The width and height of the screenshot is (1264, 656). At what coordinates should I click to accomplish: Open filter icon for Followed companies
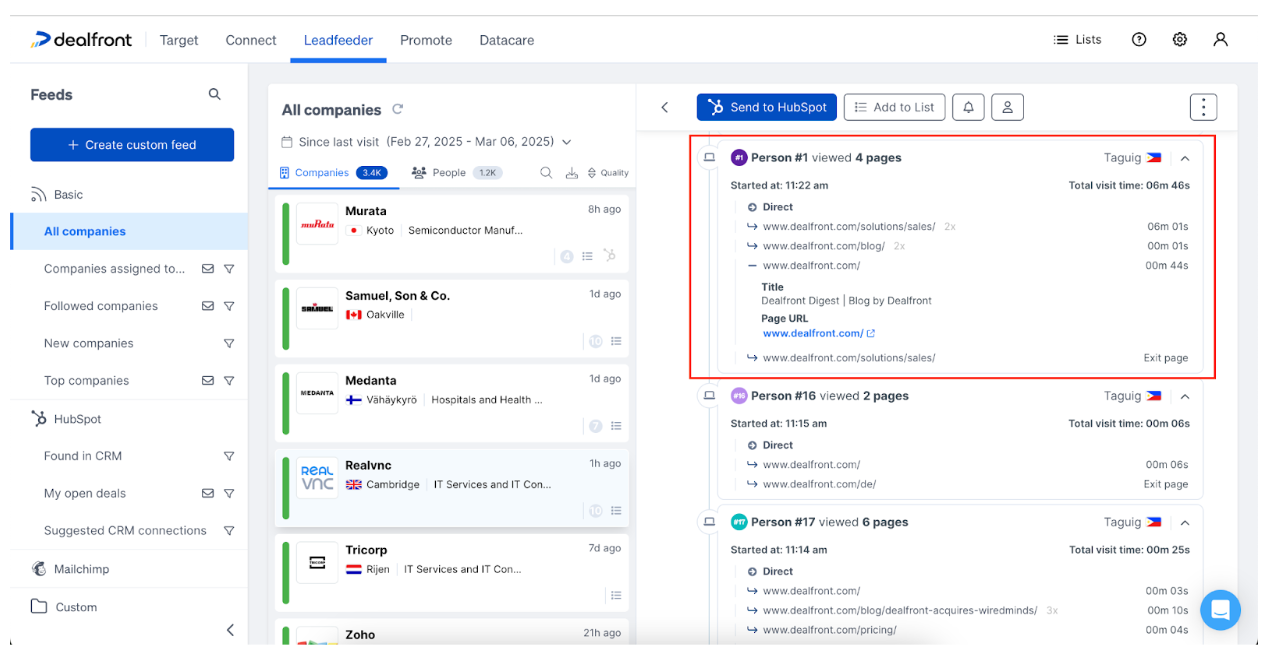click(x=229, y=306)
